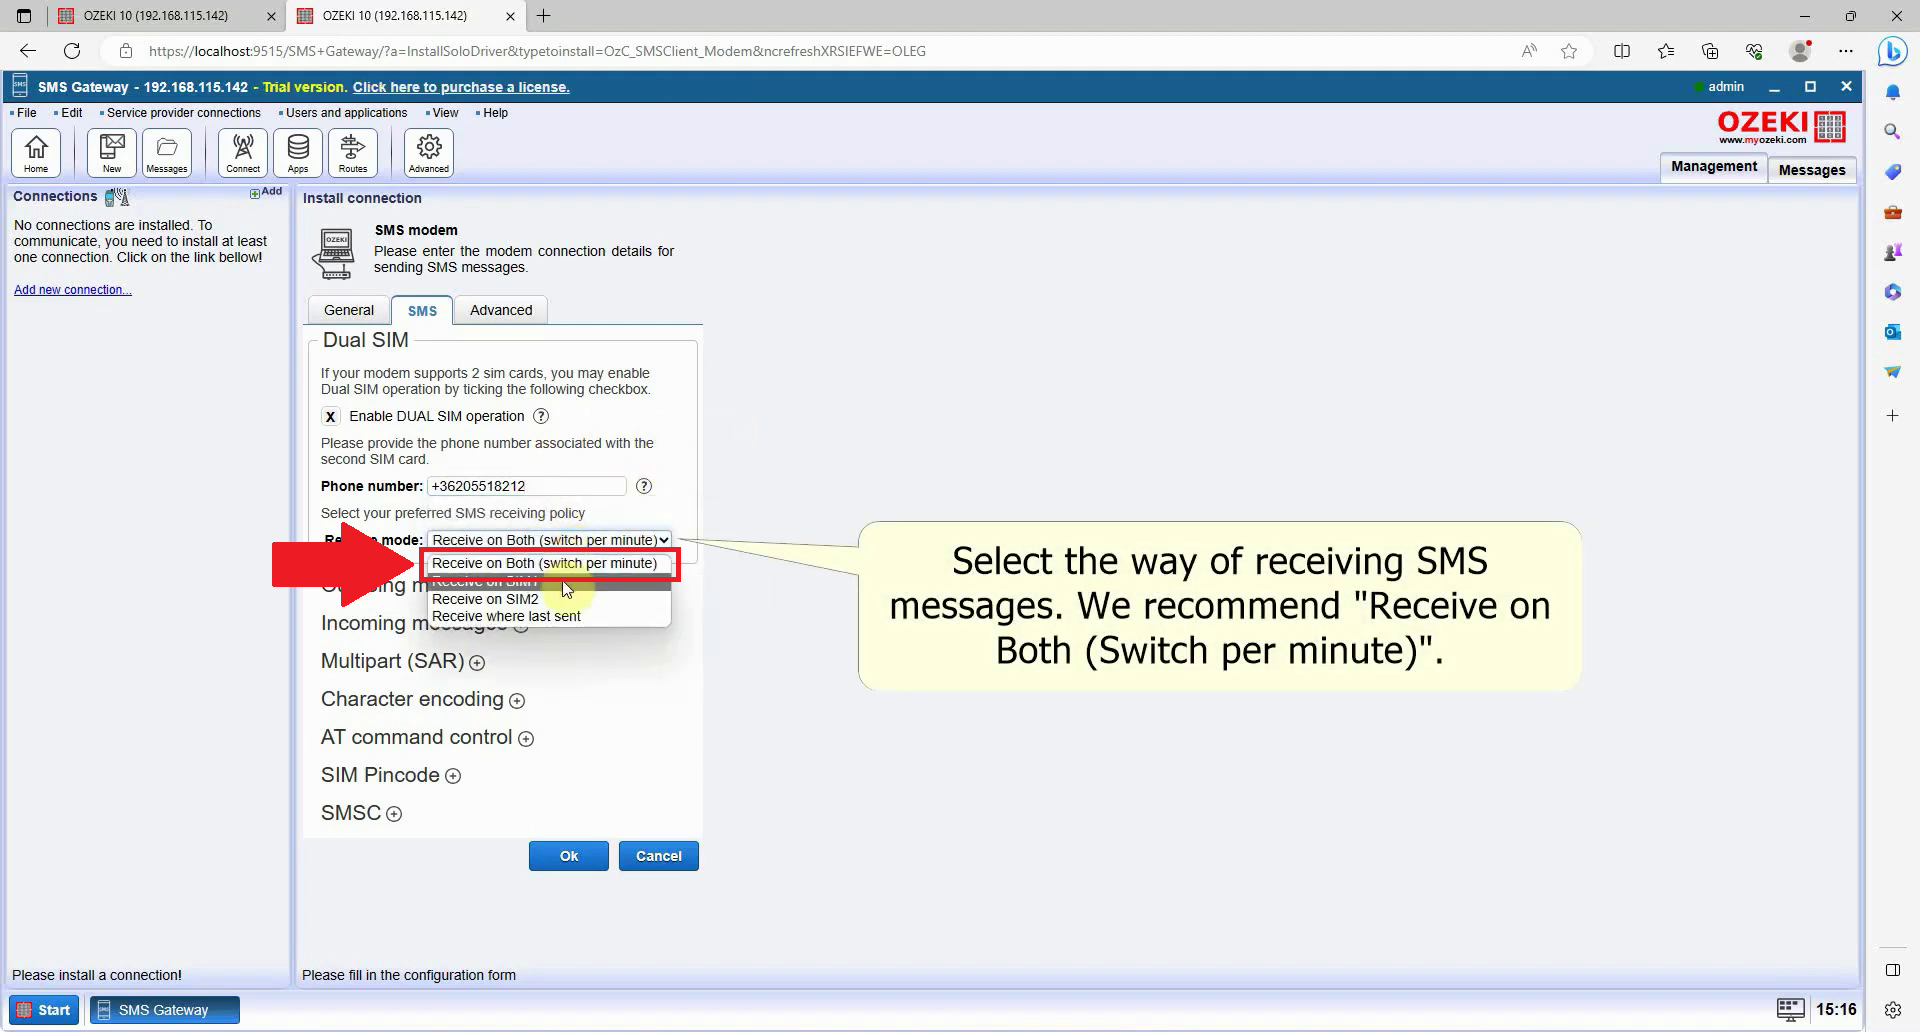Open the Routes toolbar icon

(x=353, y=153)
